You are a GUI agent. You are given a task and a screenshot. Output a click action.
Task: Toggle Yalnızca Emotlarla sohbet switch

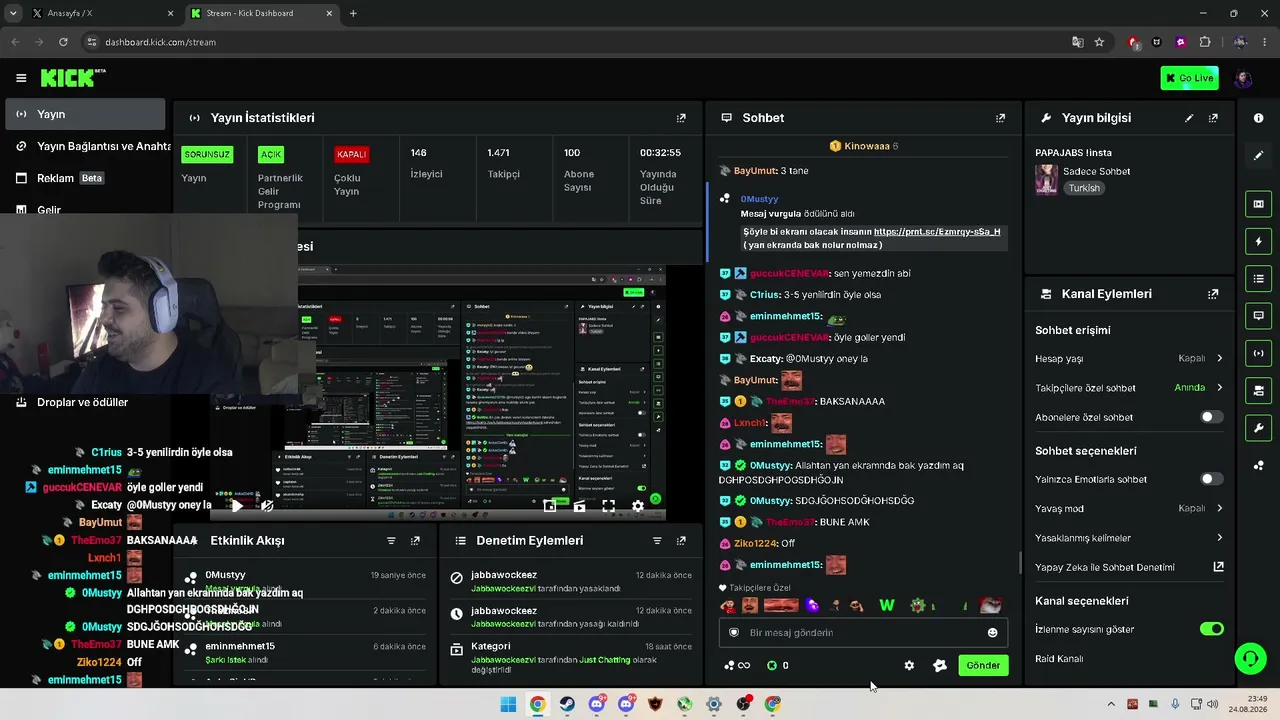point(1211,479)
